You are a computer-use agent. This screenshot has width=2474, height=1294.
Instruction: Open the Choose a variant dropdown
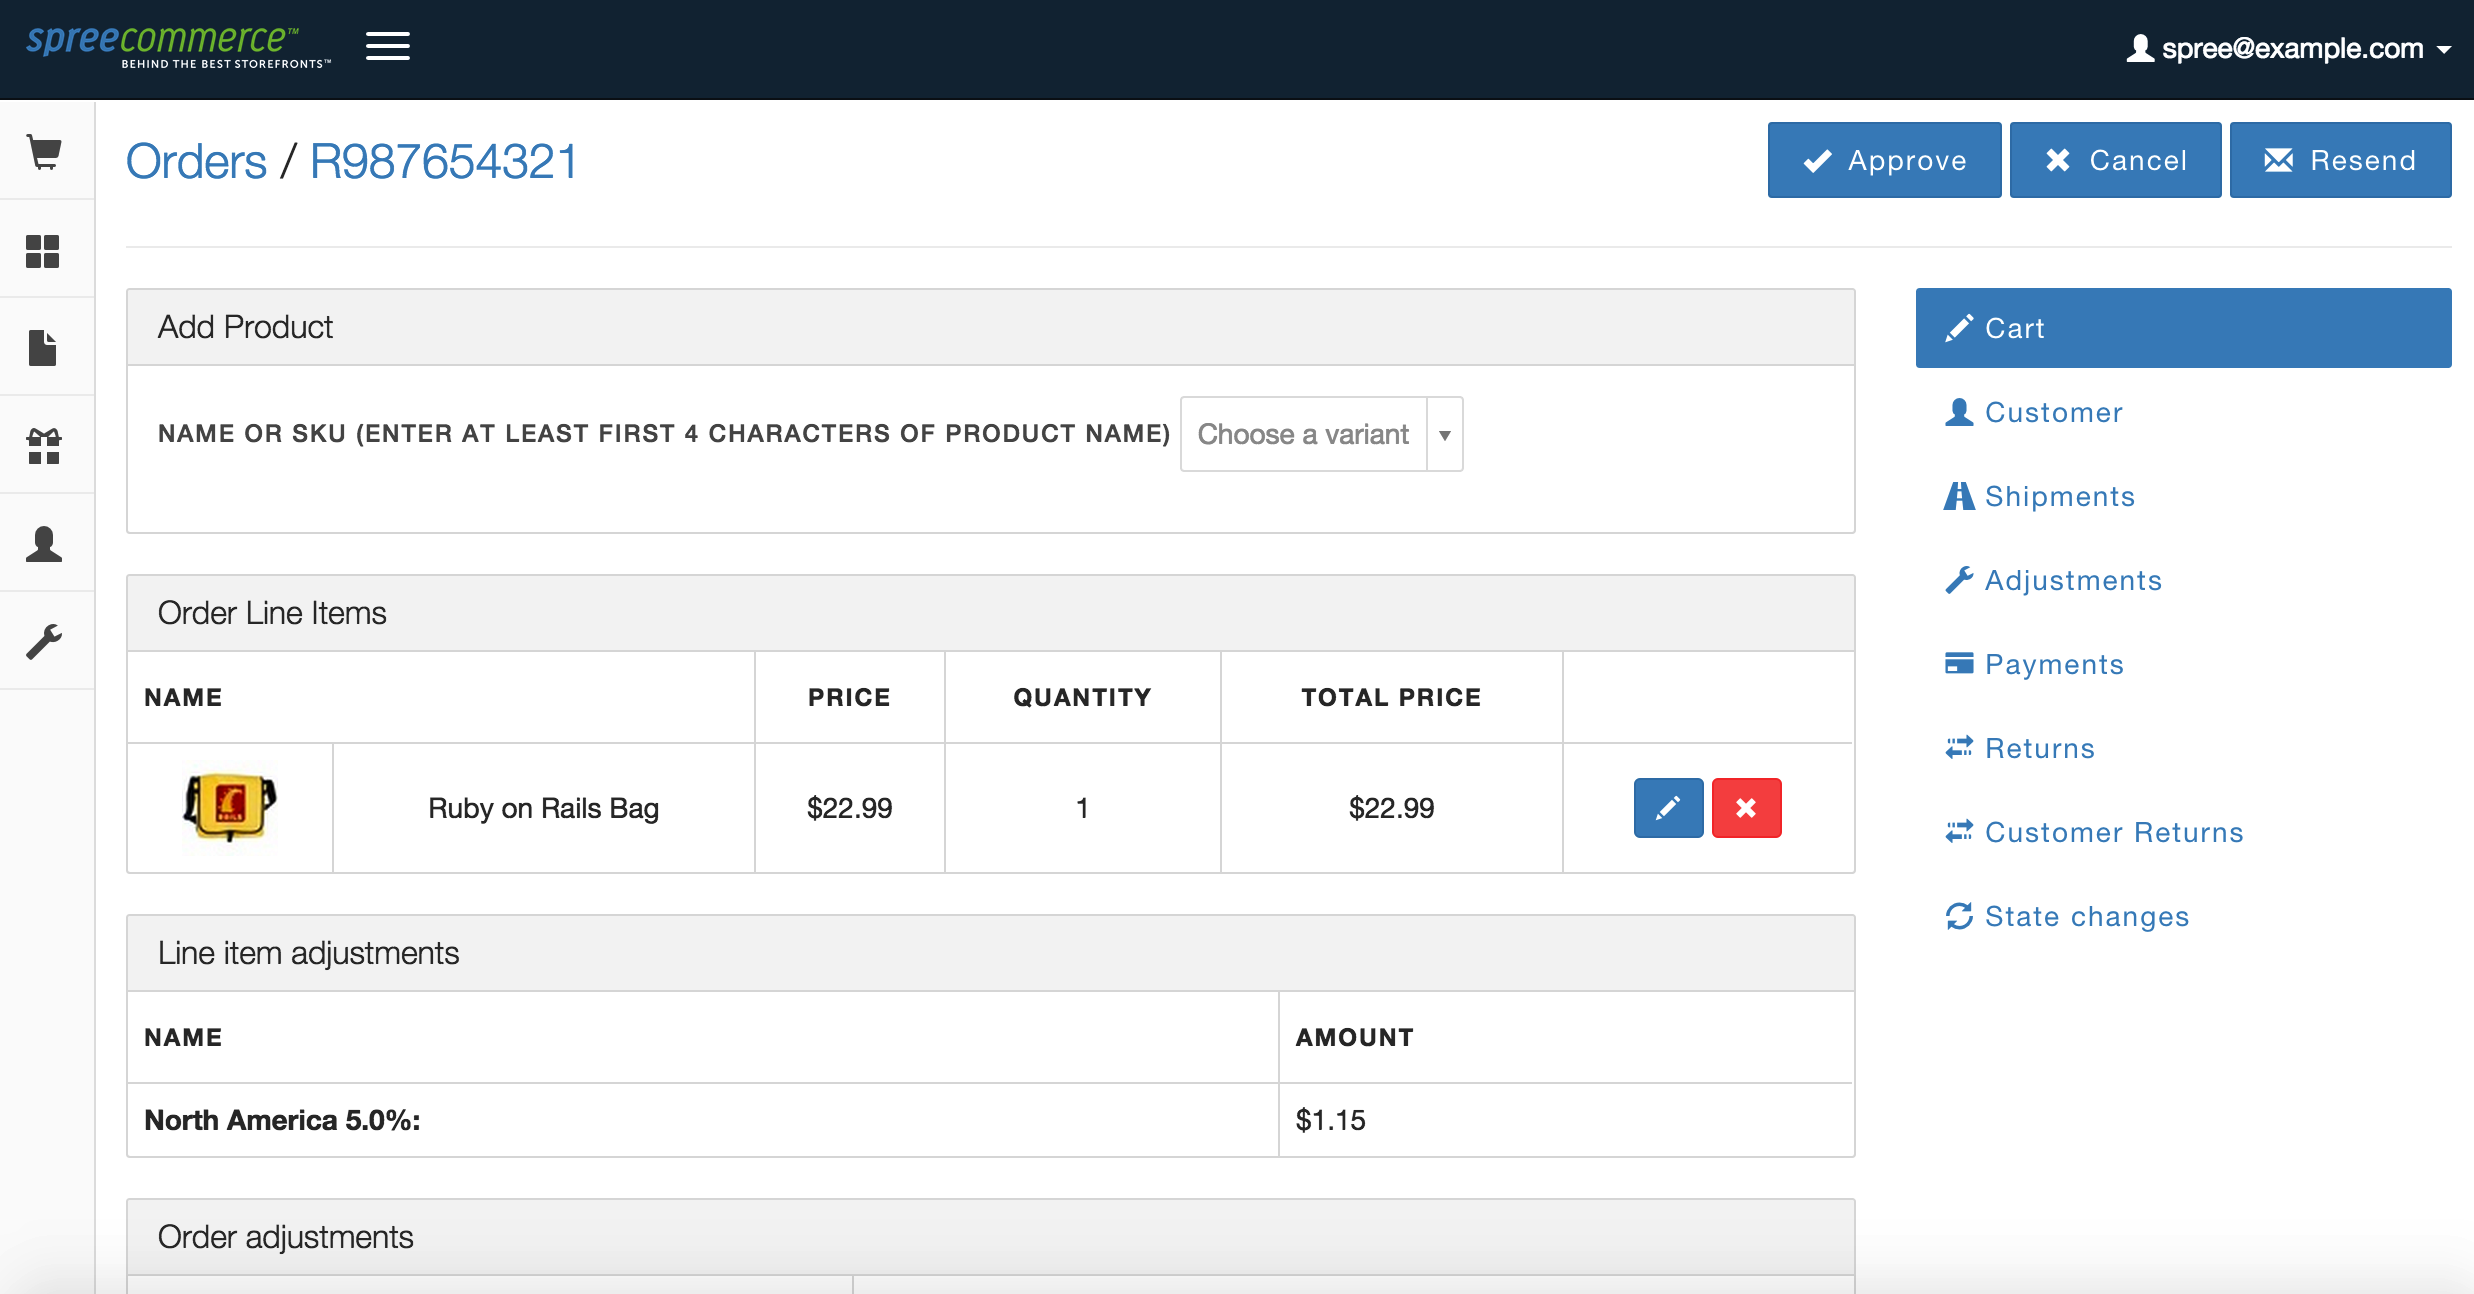pyautogui.click(x=1303, y=434)
